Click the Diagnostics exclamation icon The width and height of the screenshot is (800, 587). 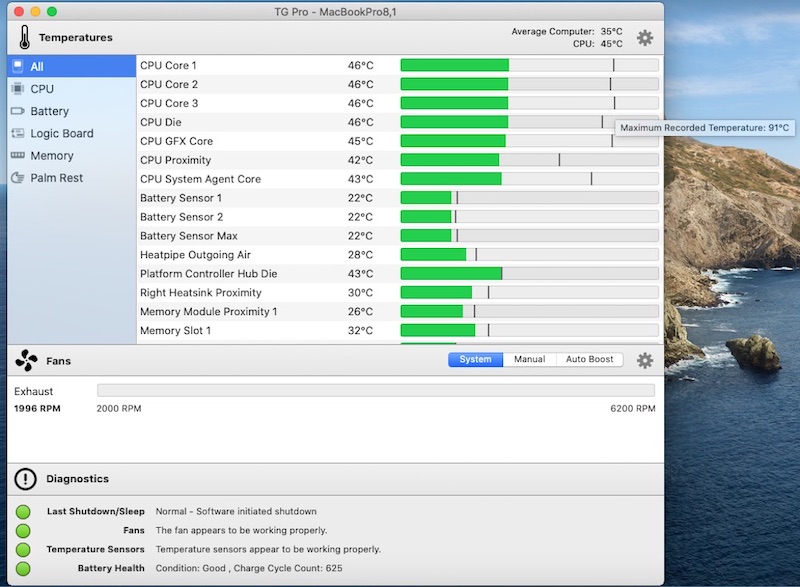pyautogui.click(x=26, y=479)
